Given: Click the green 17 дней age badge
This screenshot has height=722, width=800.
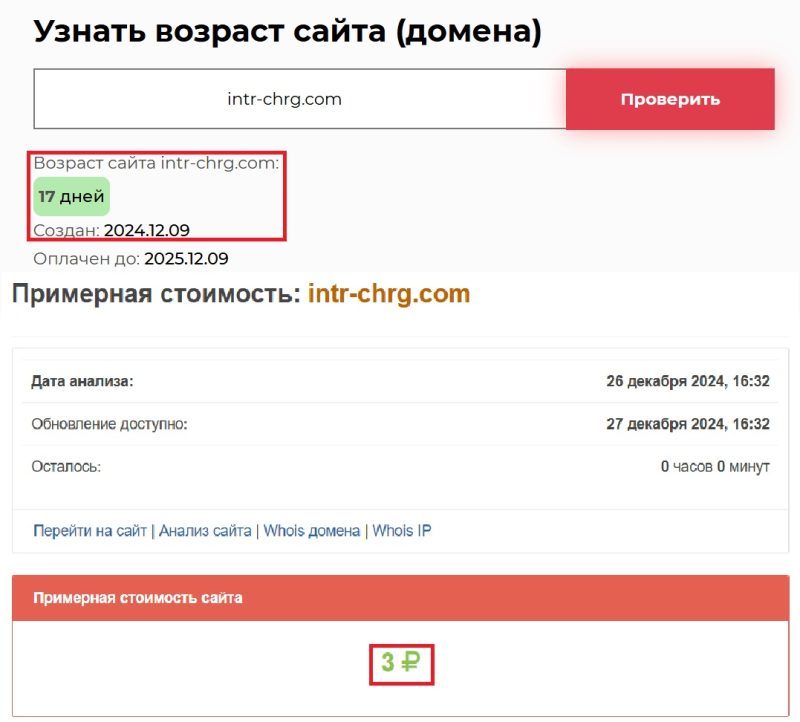Looking at the screenshot, I should (x=71, y=197).
